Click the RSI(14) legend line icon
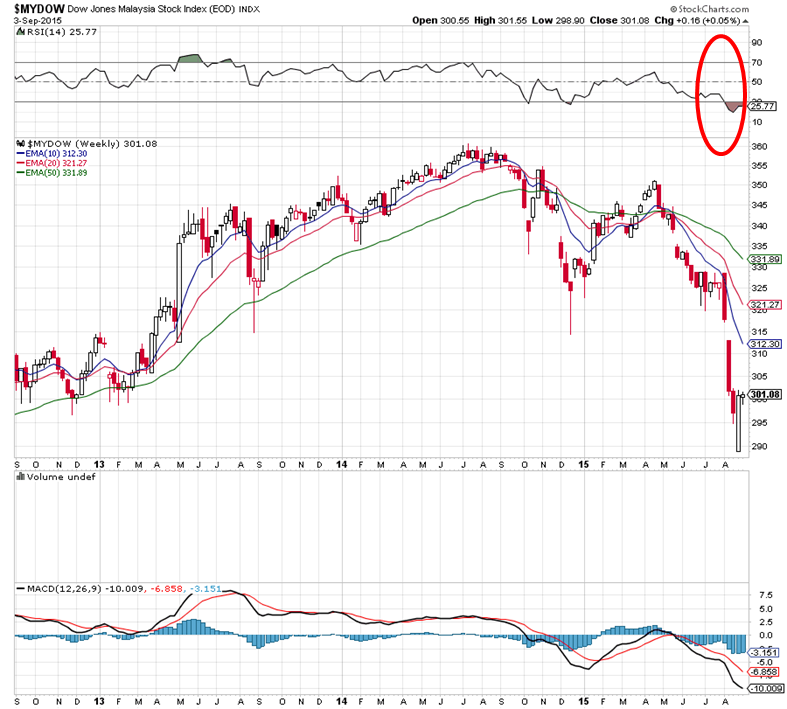787x709 pixels. click(19, 33)
